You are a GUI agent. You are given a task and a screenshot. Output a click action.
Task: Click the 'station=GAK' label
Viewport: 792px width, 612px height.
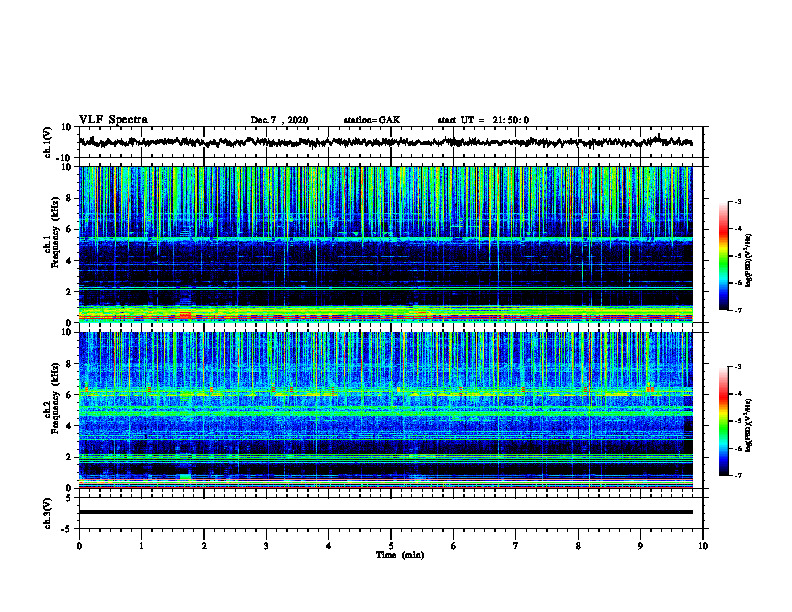click(372, 120)
